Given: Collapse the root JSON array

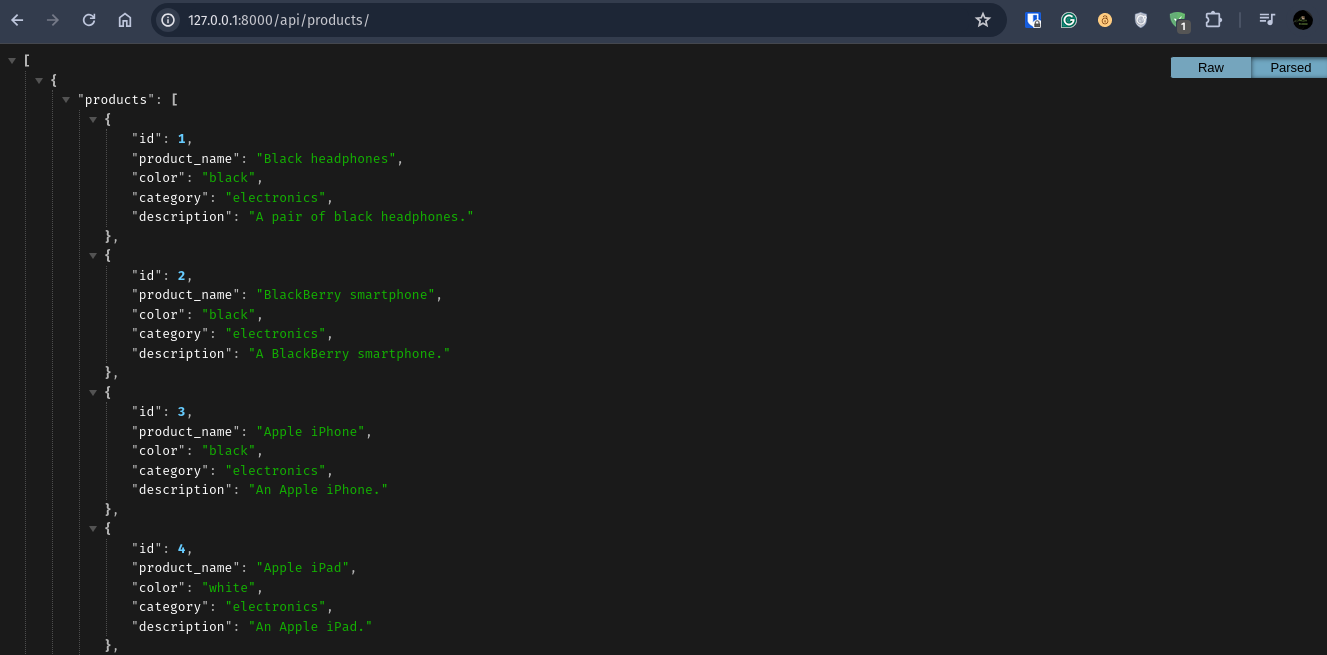Looking at the screenshot, I should [12, 61].
